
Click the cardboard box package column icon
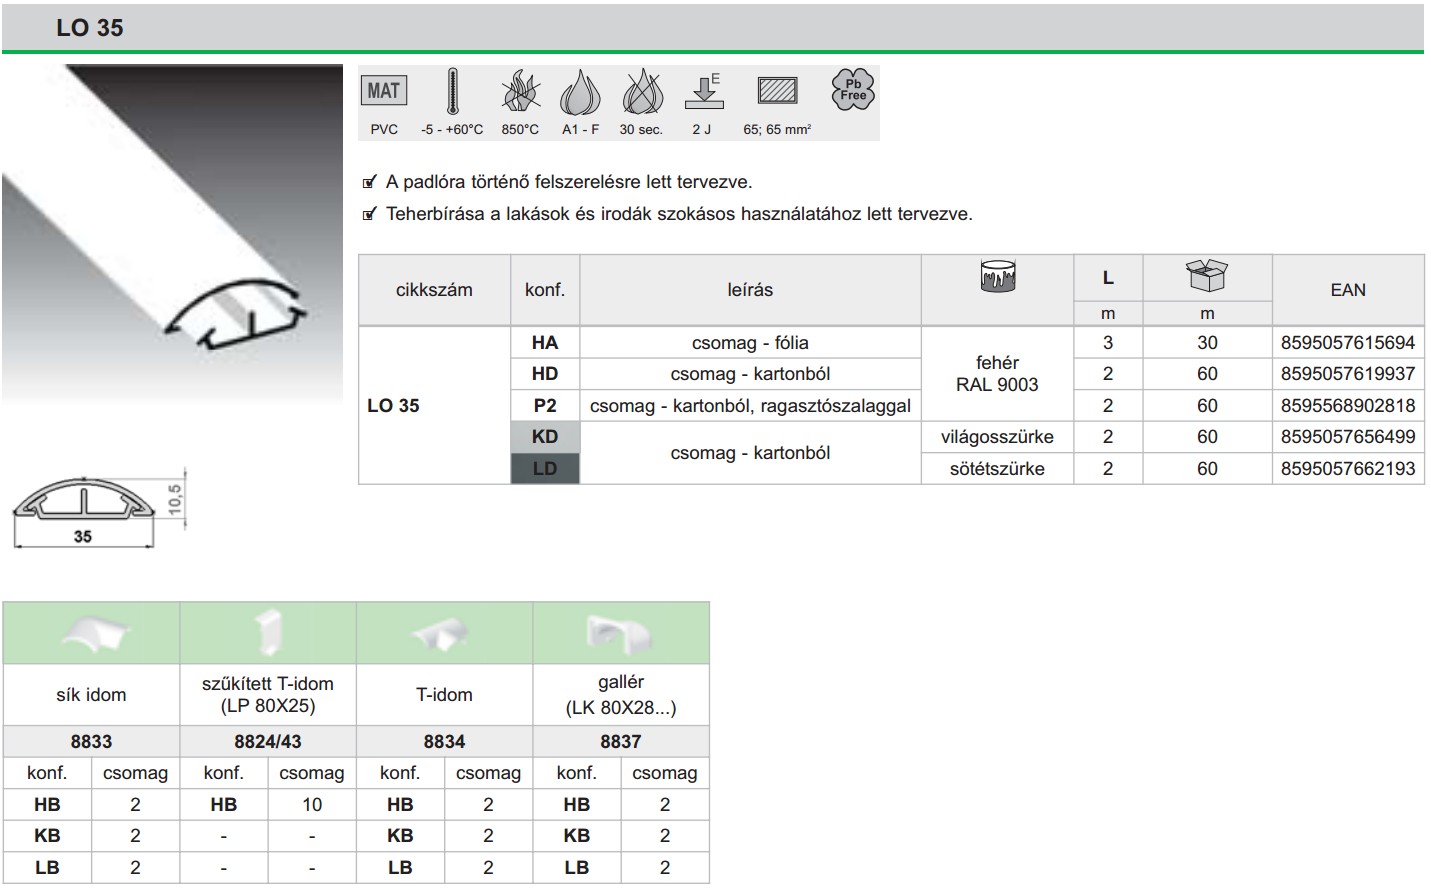coord(1206,275)
